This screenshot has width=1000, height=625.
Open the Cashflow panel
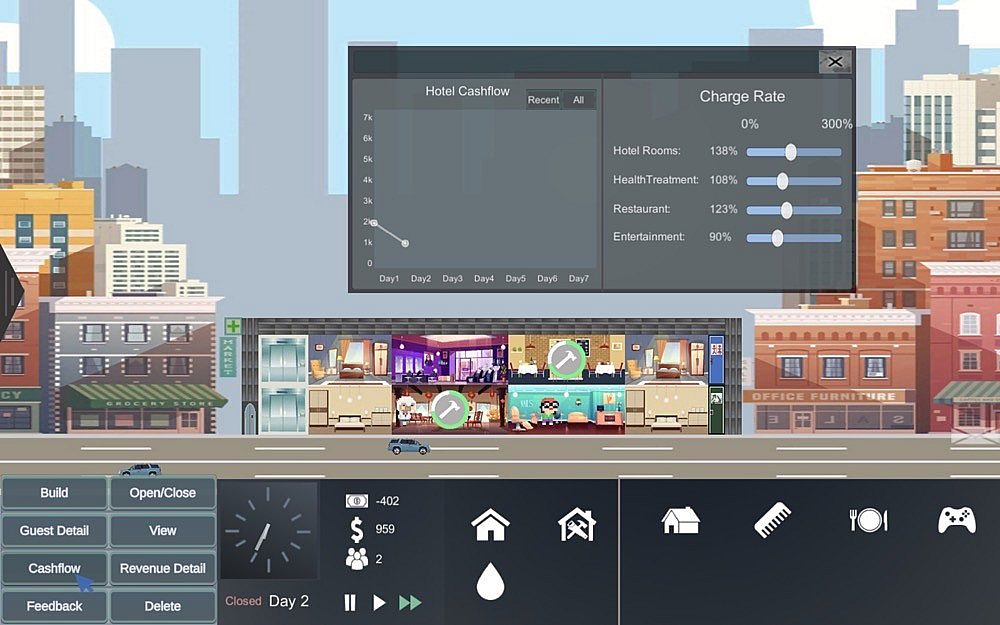pos(54,568)
